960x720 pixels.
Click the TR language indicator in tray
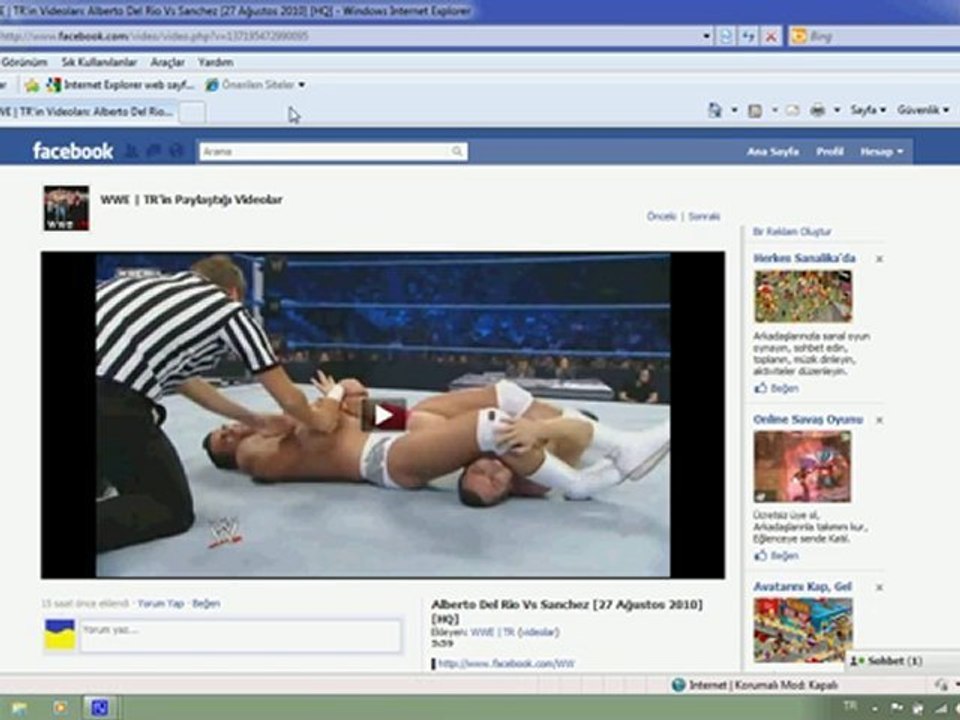[x=850, y=707]
